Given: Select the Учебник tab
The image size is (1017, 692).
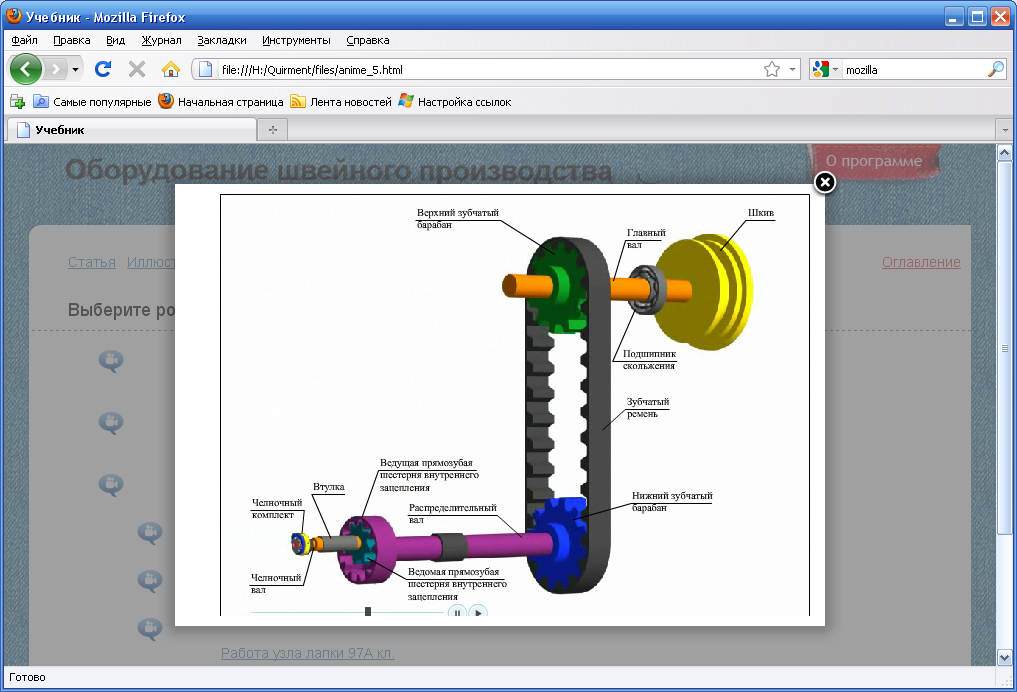Looking at the screenshot, I should point(132,130).
